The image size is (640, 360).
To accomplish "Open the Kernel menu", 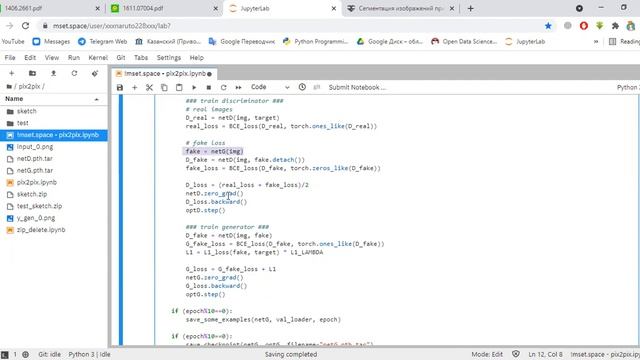I will click(98, 58).
